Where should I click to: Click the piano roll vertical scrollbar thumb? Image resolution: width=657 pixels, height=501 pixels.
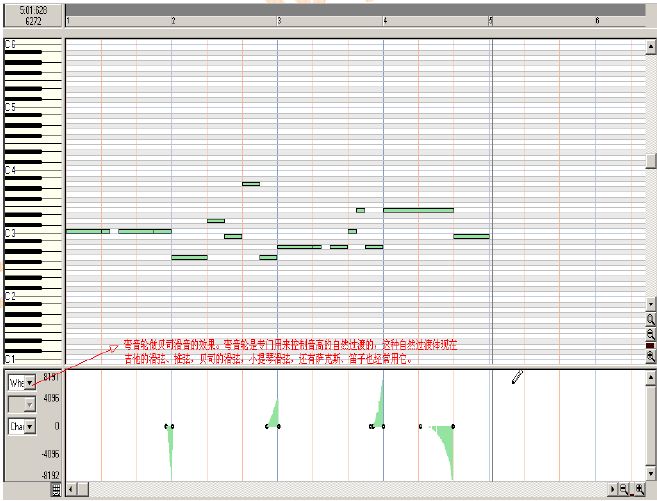(650, 161)
